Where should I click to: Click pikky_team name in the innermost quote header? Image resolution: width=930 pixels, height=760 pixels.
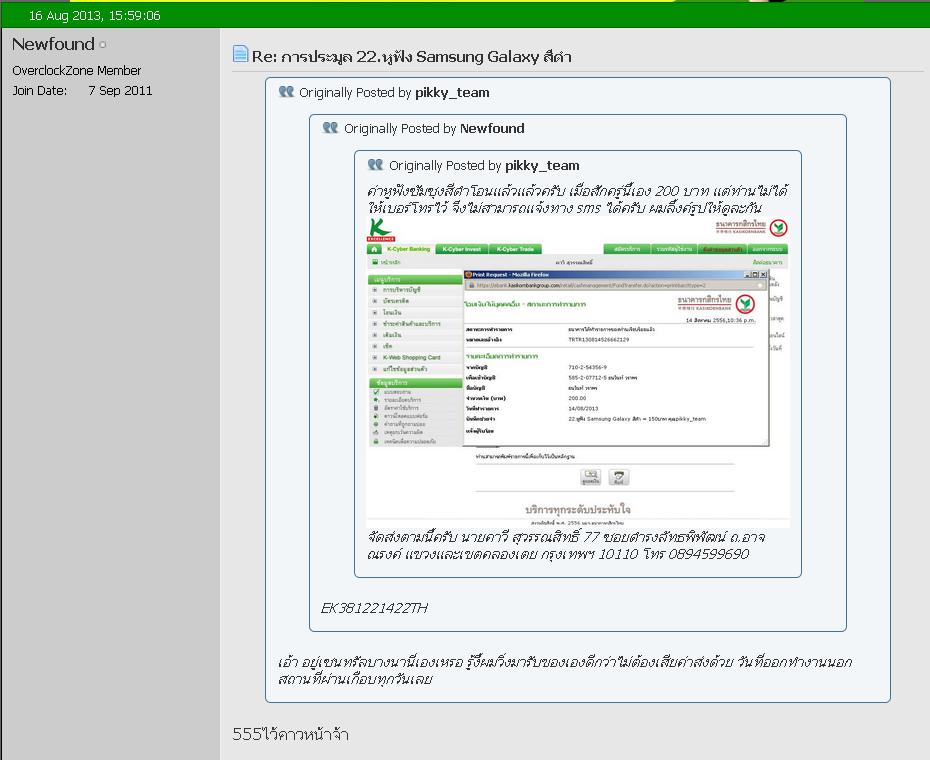coord(543,166)
